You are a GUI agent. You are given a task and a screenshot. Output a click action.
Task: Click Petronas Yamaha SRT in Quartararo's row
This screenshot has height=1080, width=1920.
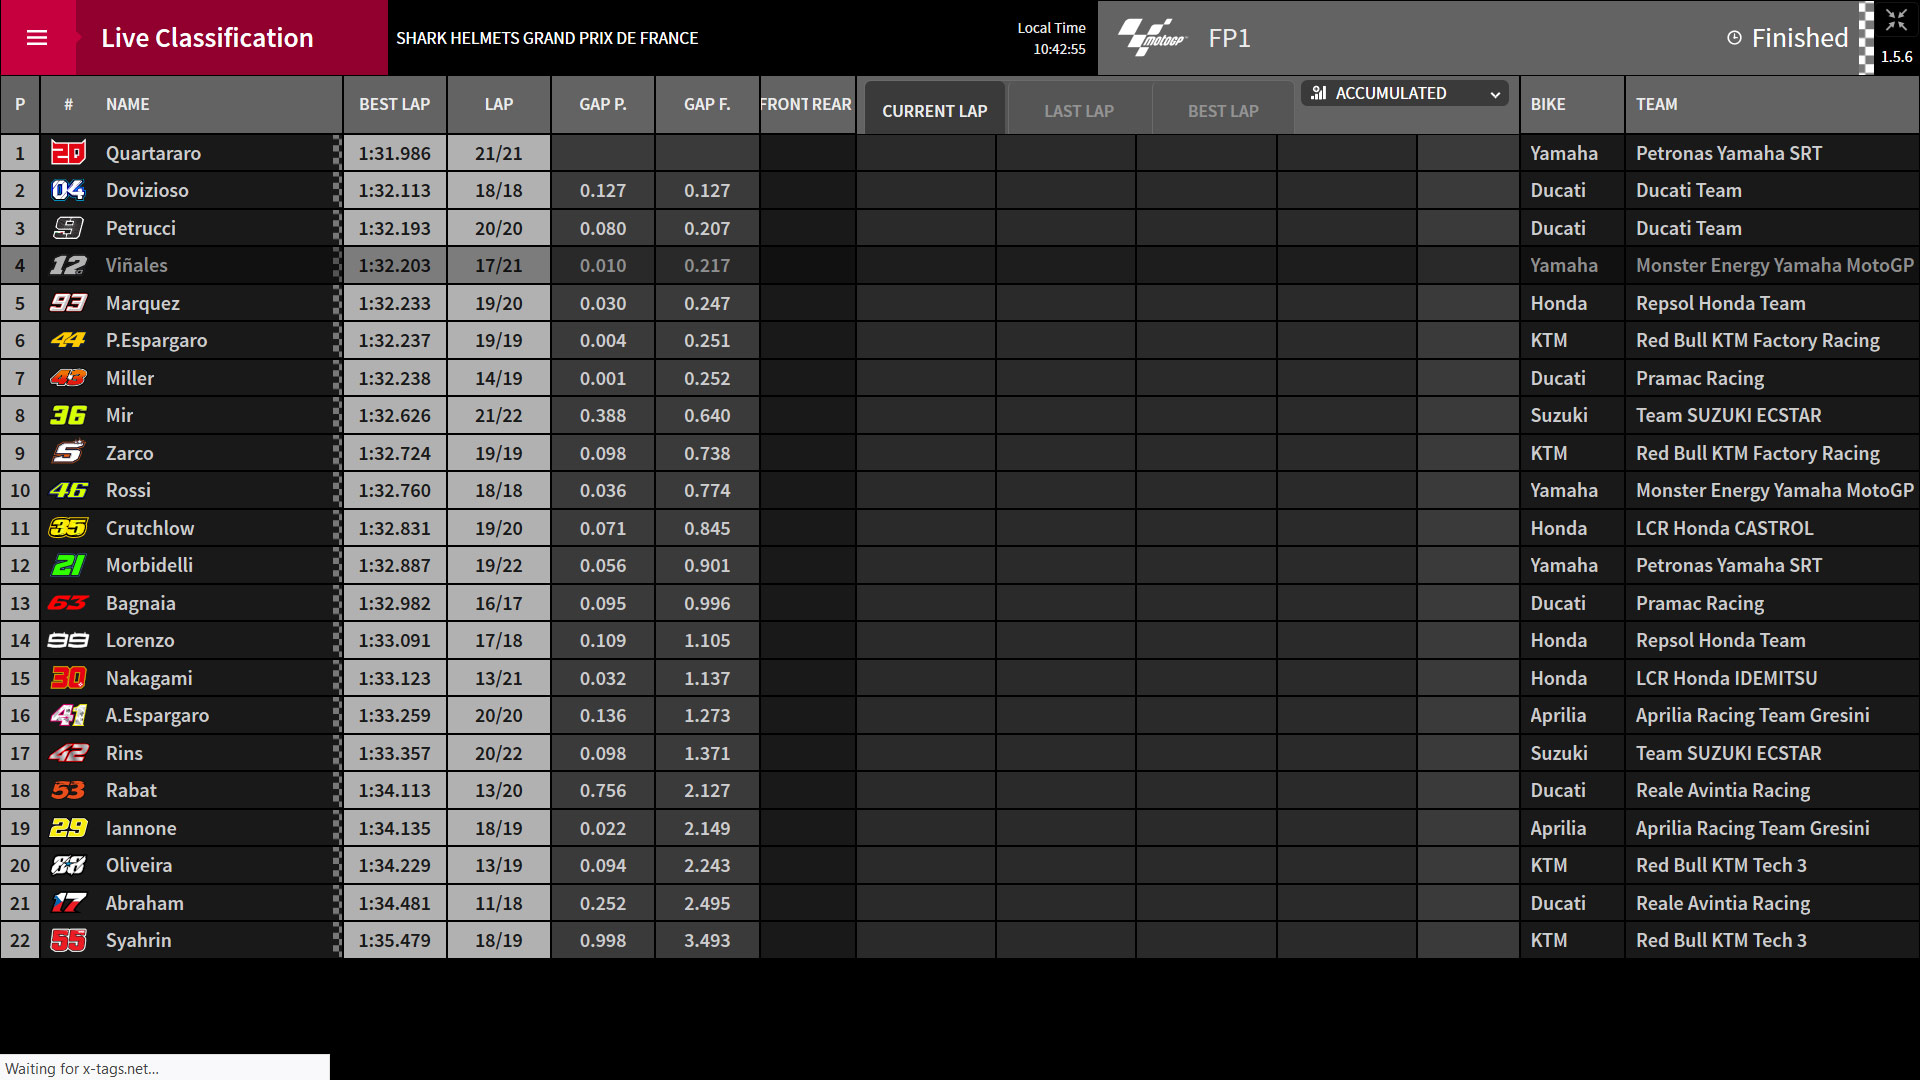click(1729, 153)
